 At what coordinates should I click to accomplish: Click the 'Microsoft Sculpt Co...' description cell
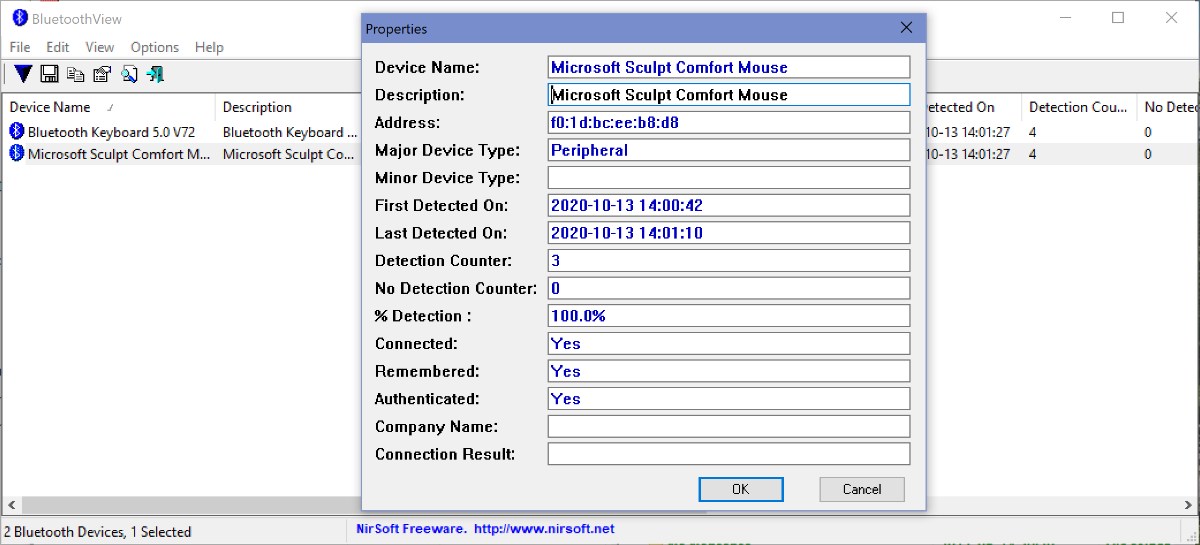(288, 154)
